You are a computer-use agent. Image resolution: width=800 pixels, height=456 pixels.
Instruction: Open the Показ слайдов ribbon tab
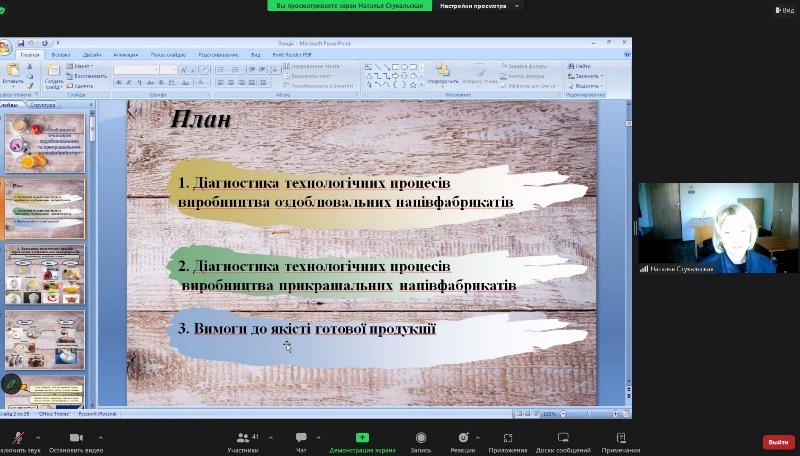click(168, 55)
